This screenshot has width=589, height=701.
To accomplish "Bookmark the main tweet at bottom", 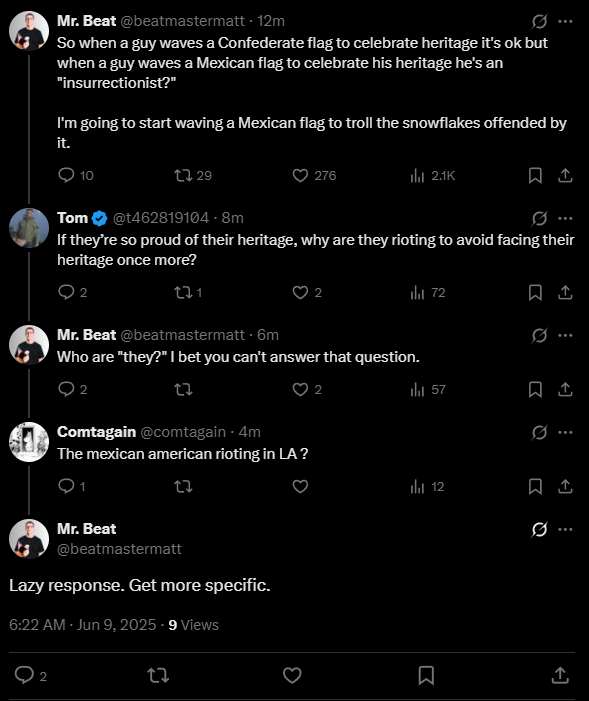I will (426, 675).
